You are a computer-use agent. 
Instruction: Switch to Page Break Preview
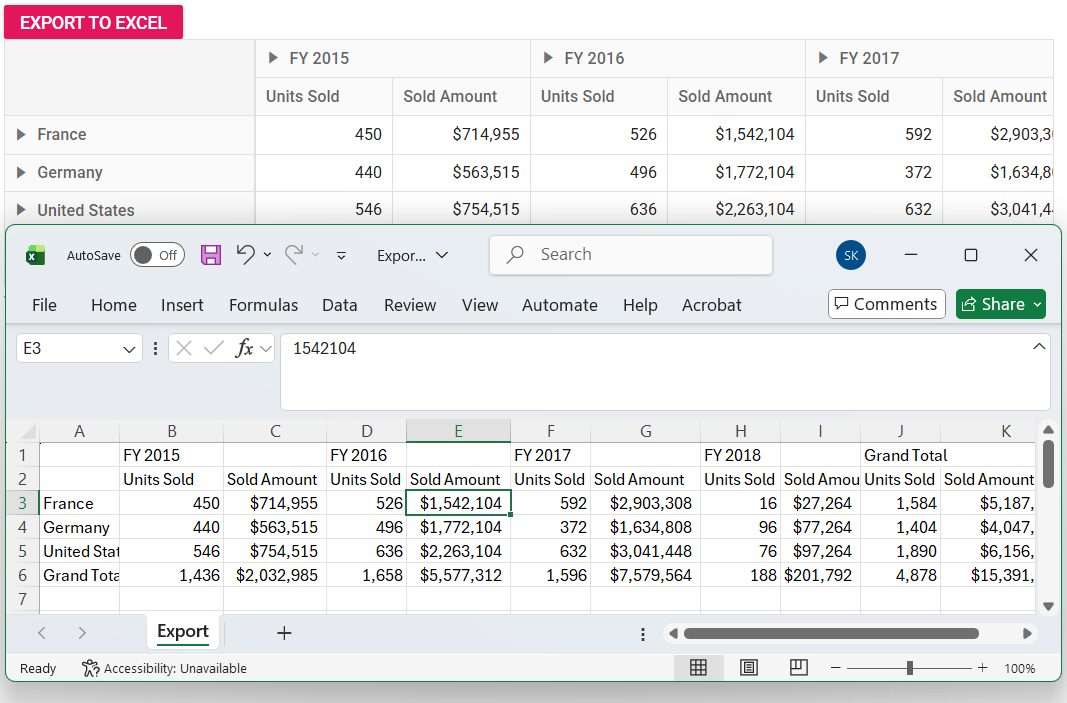[799, 668]
